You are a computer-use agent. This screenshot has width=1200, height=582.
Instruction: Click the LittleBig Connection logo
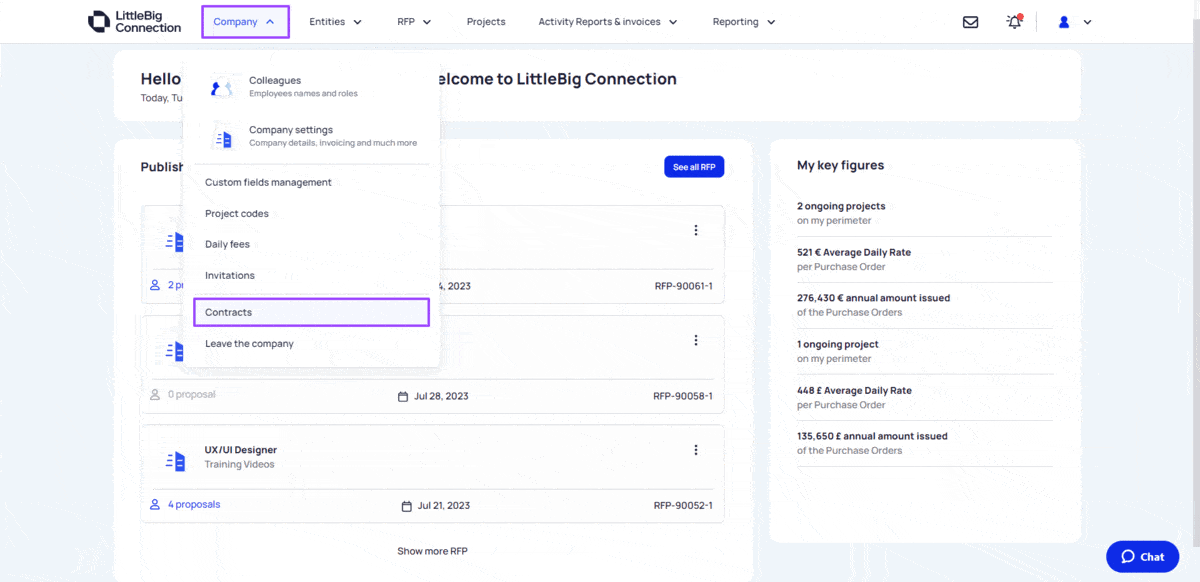(x=134, y=21)
